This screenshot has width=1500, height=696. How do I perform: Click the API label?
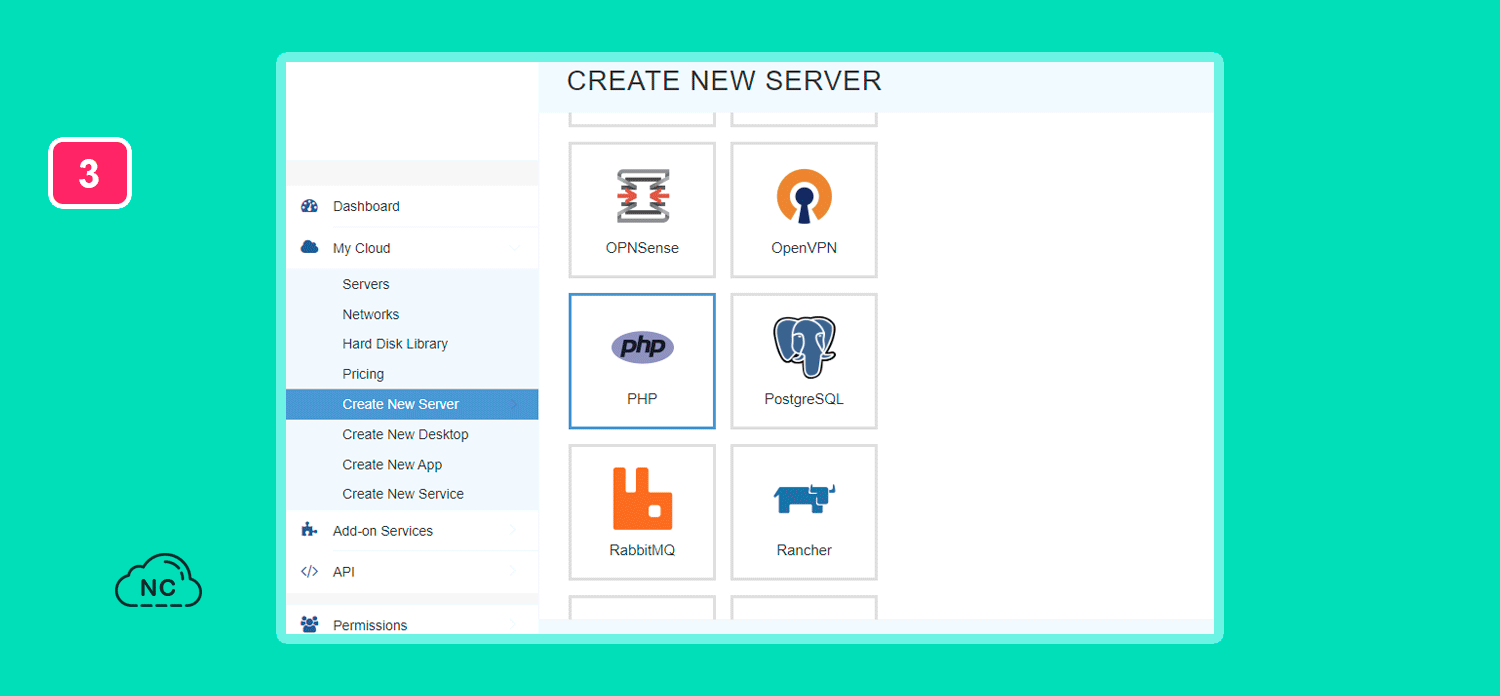(344, 572)
